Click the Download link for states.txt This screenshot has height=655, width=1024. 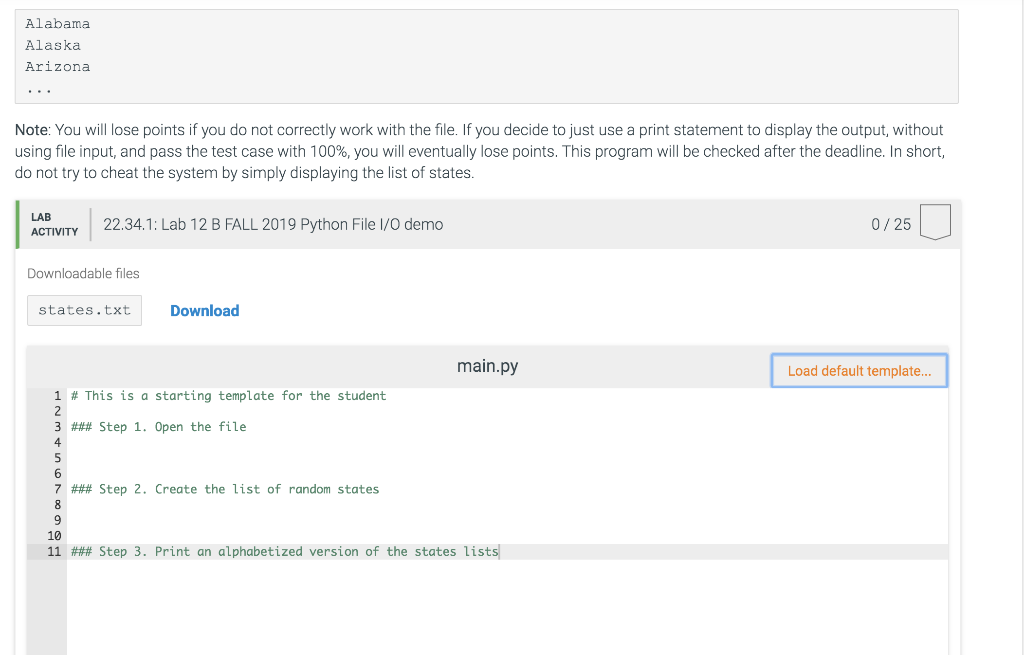click(x=204, y=311)
